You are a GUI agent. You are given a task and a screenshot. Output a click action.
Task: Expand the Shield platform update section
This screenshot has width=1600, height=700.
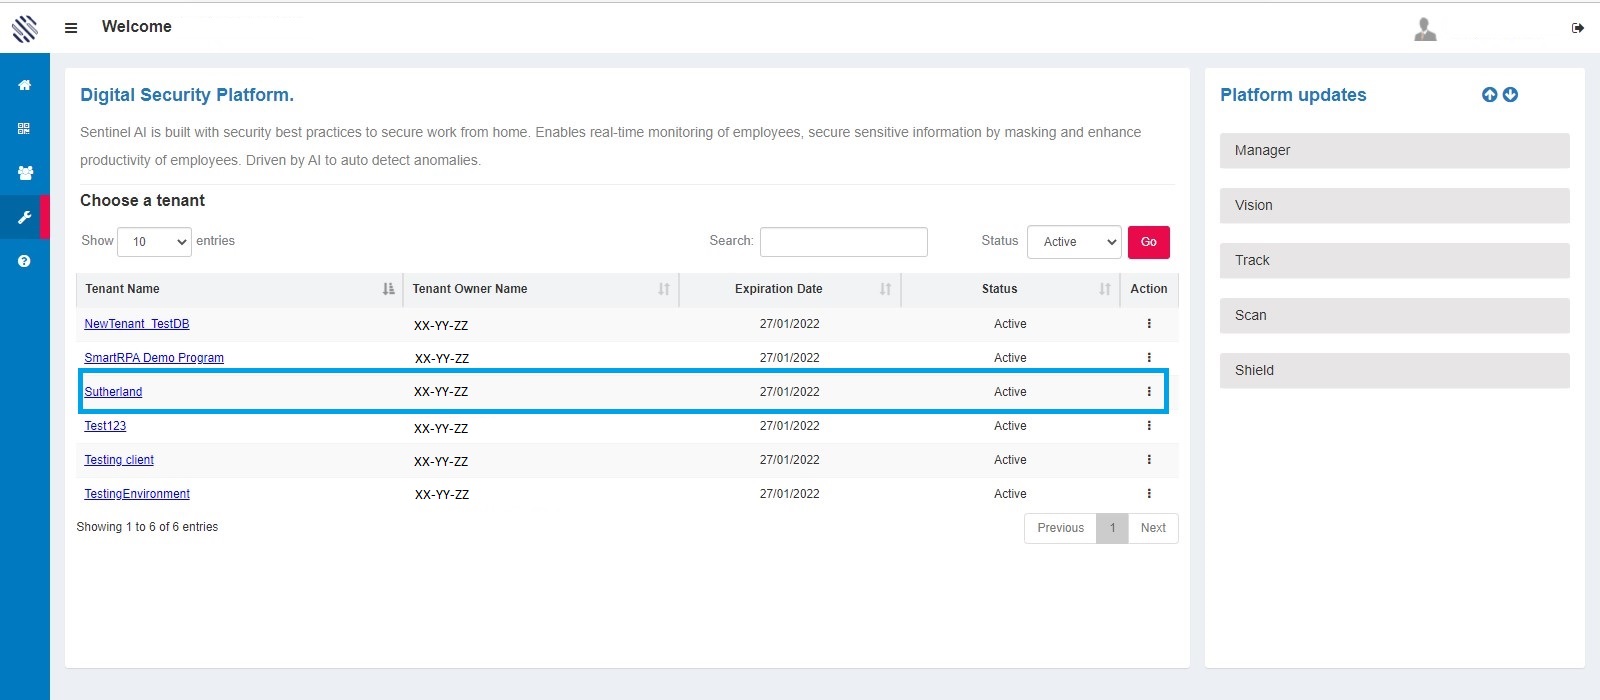coord(1394,371)
